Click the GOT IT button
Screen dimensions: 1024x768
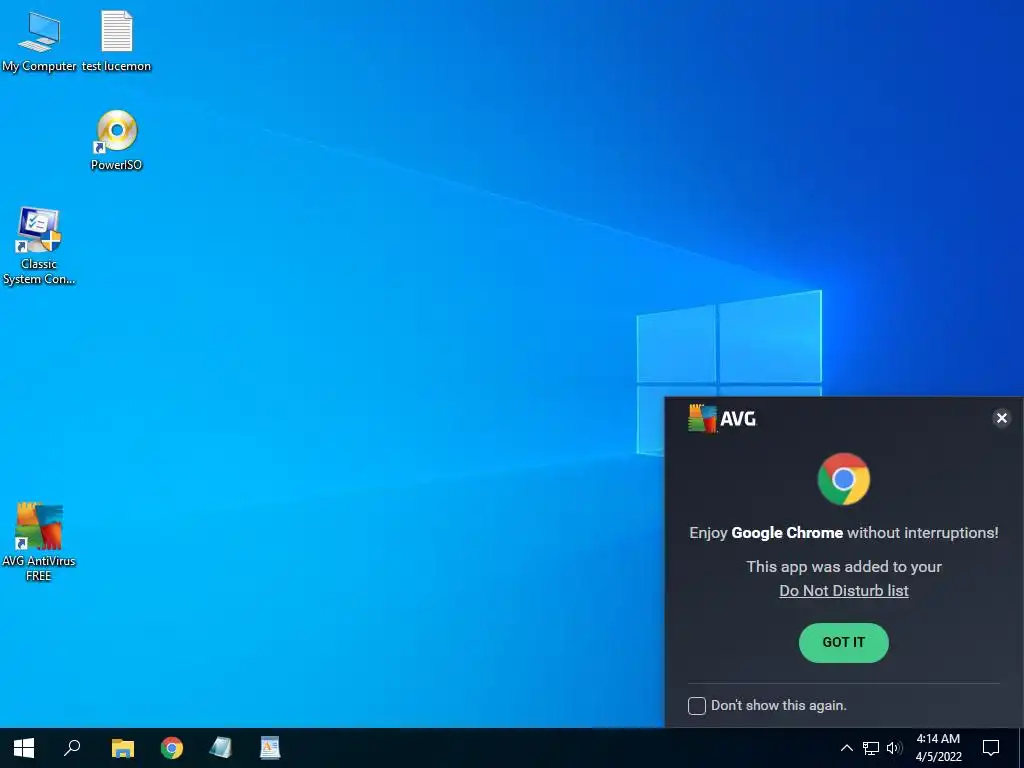click(x=844, y=643)
